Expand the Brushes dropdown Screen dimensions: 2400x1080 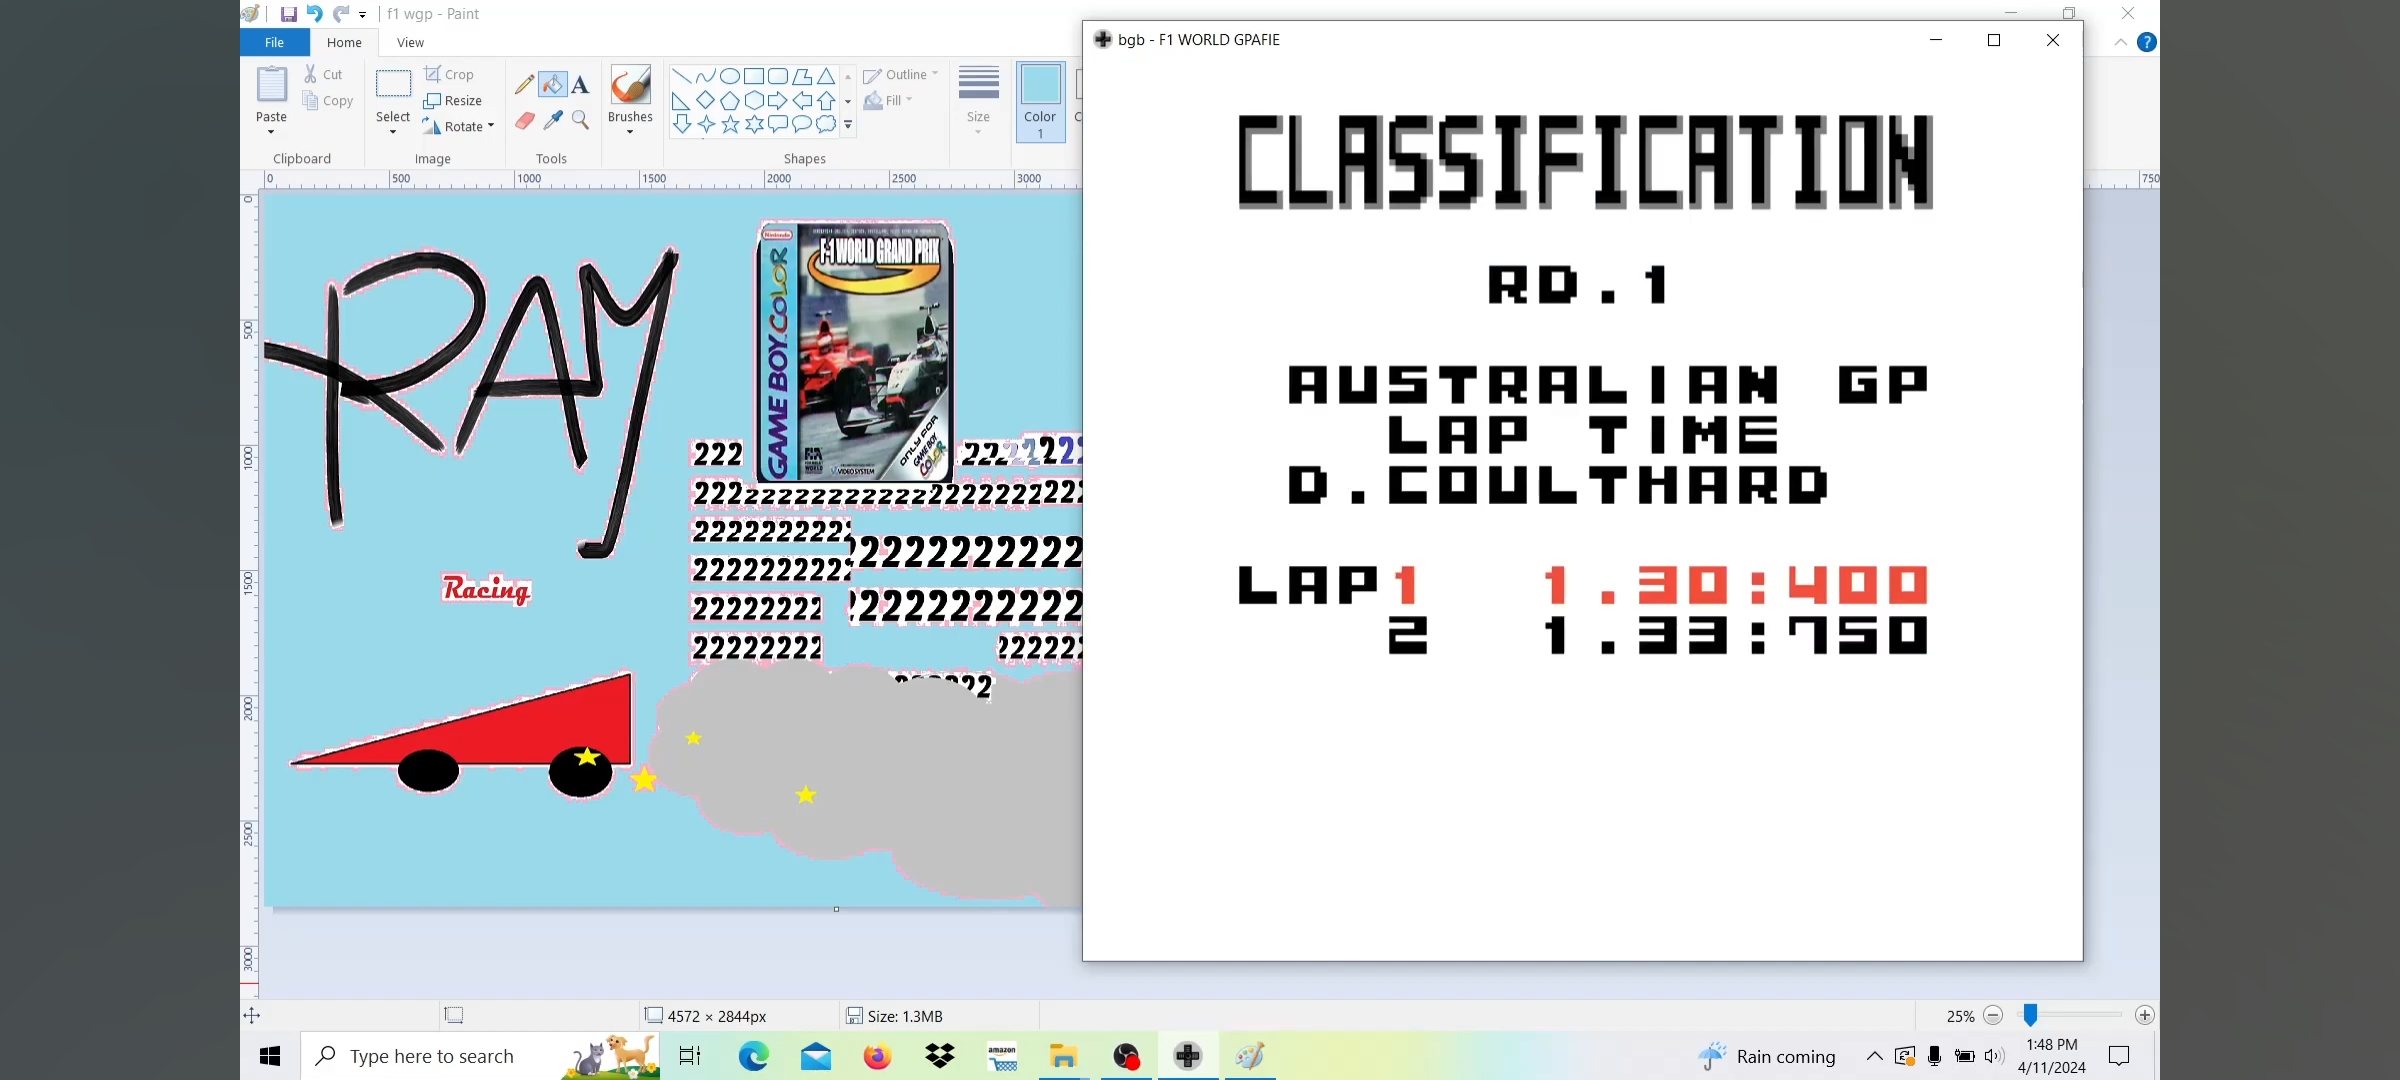(630, 131)
